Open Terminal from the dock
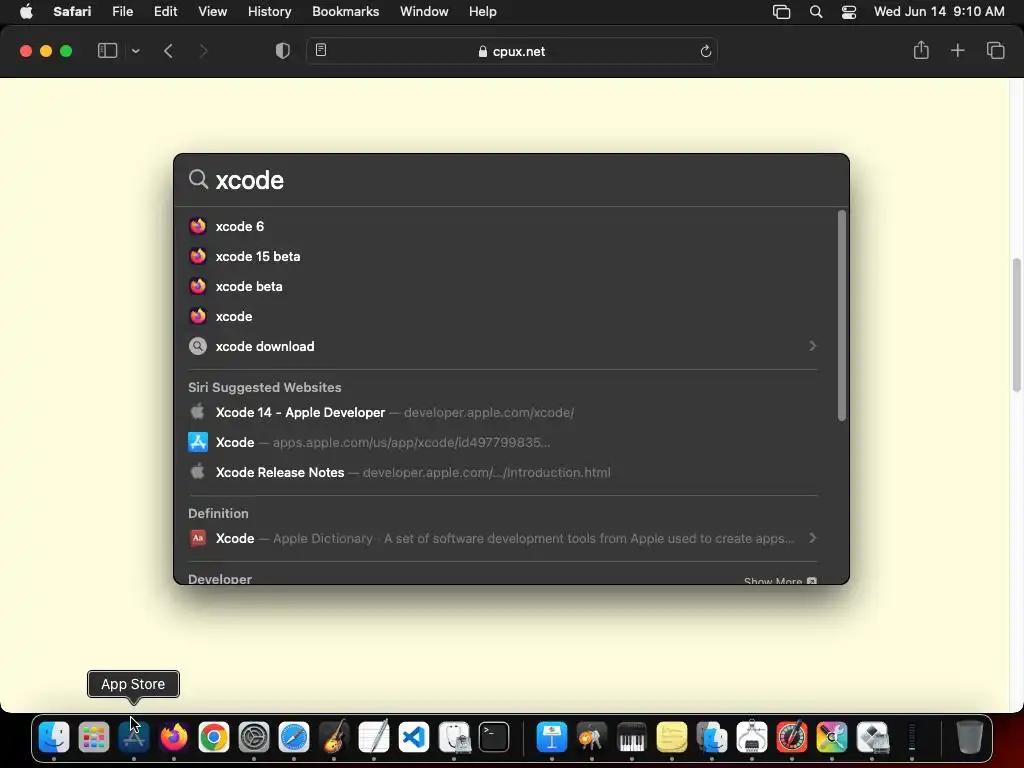The image size is (1024, 768). point(494,737)
